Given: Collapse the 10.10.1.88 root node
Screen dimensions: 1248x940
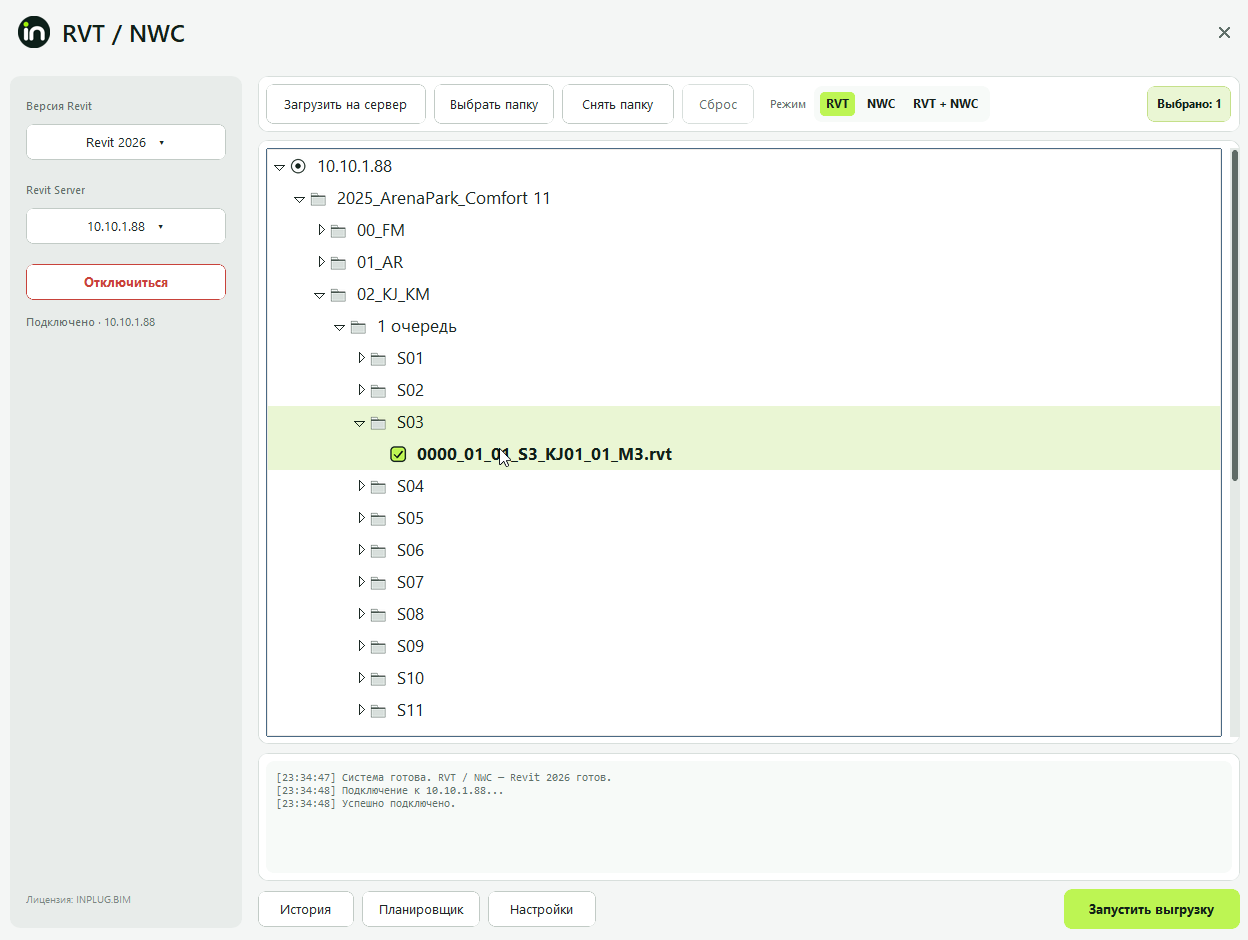Looking at the screenshot, I should tap(279, 167).
